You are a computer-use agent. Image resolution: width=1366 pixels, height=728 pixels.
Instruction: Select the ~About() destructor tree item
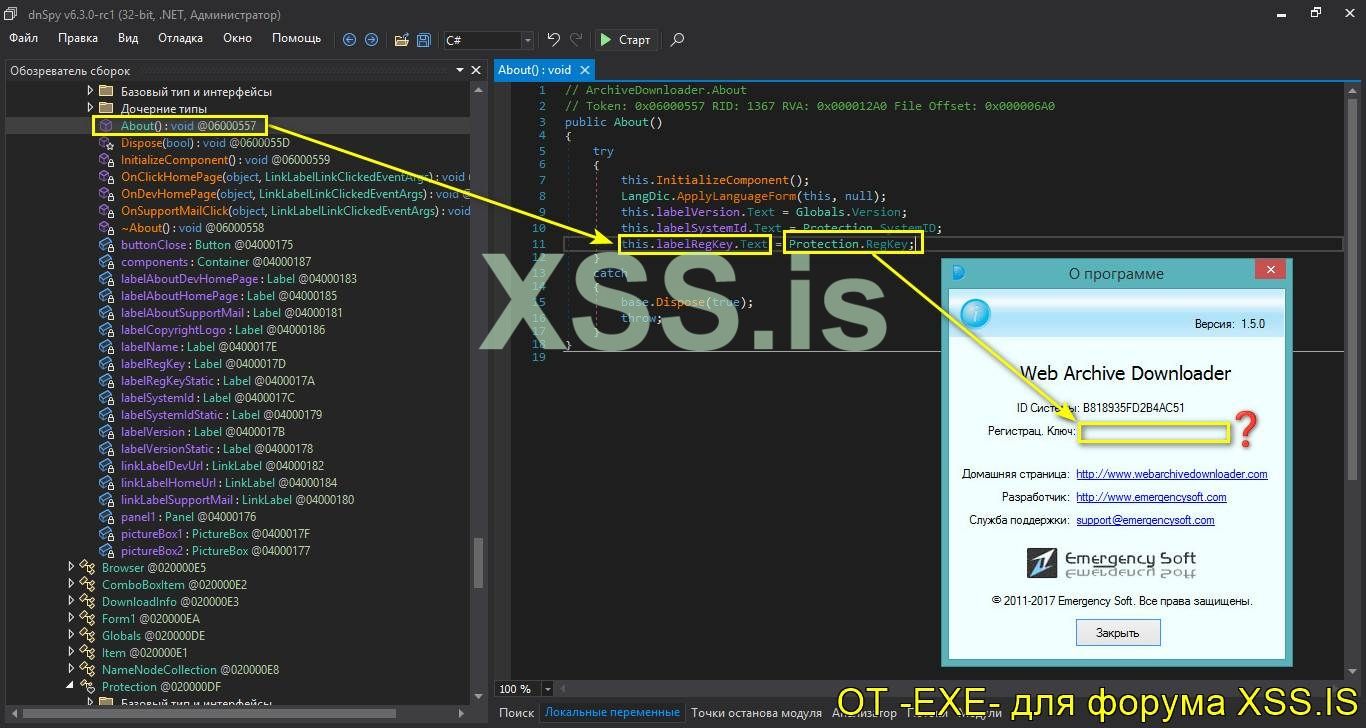coord(192,228)
